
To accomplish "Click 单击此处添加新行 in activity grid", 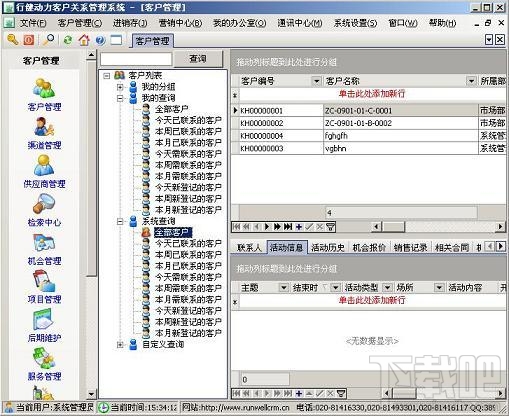I will pyautogui.click(x=372, y=300).
